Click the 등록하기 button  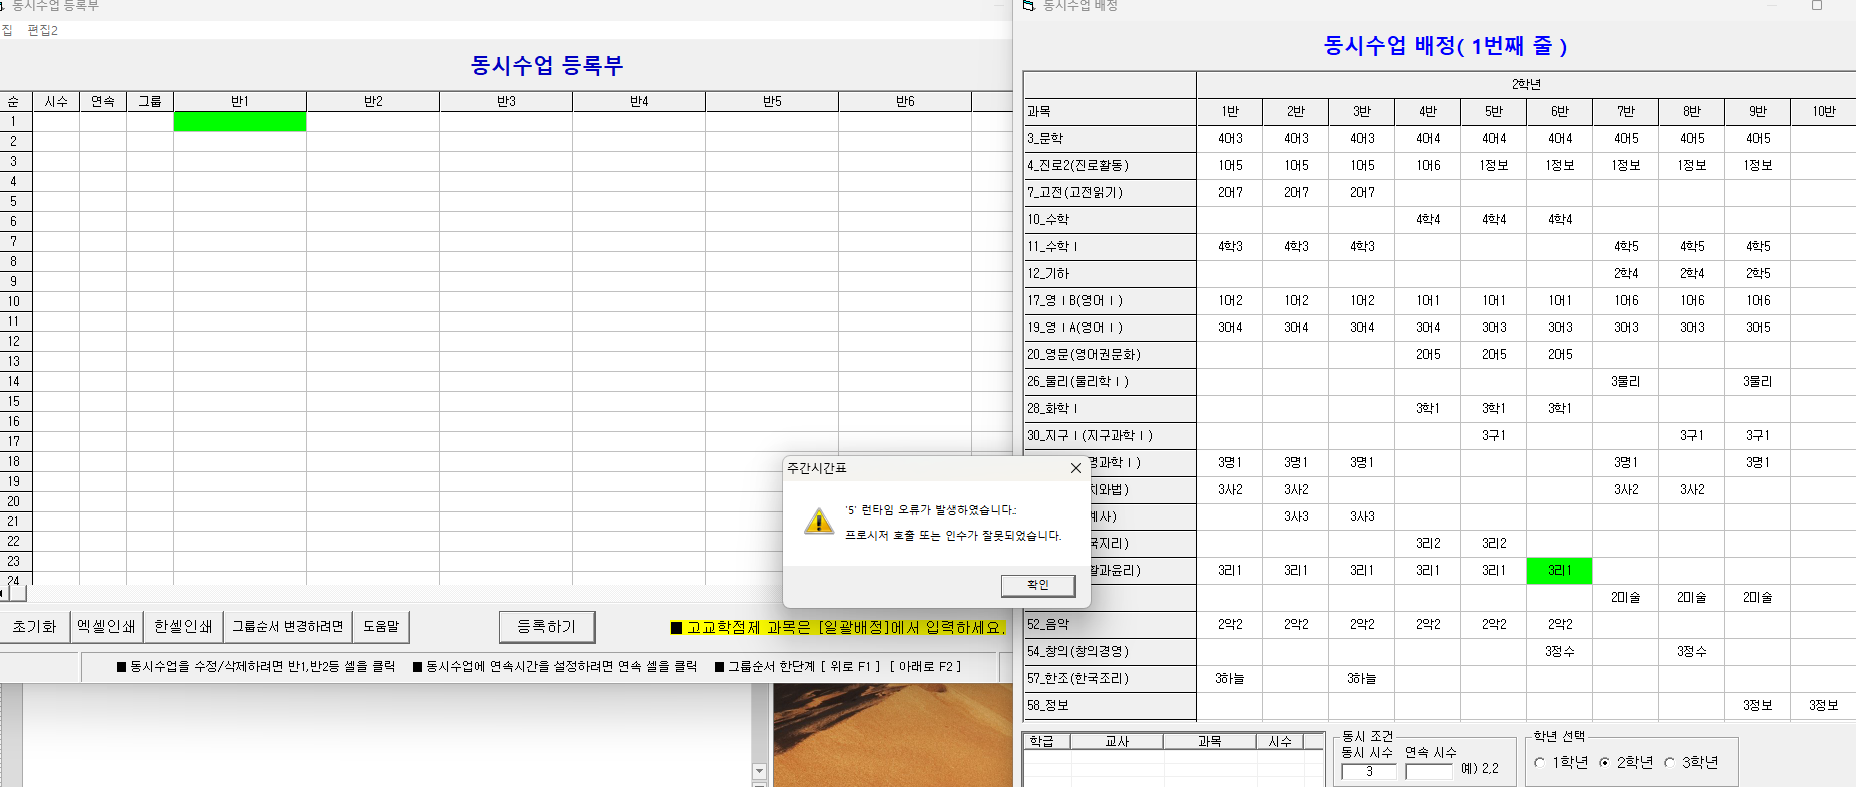(x=547, y=627)
